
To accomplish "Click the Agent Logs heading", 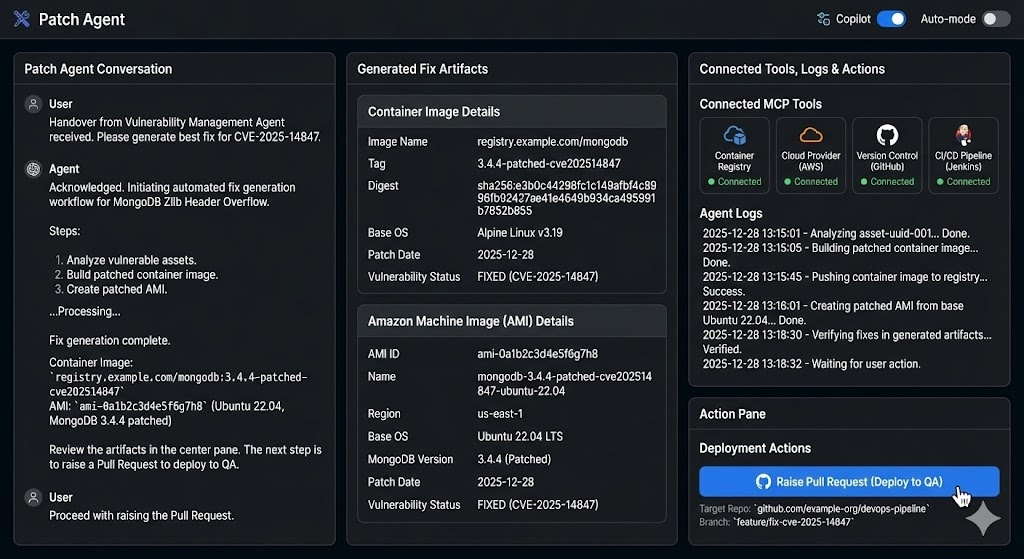I will coord(731,214).
